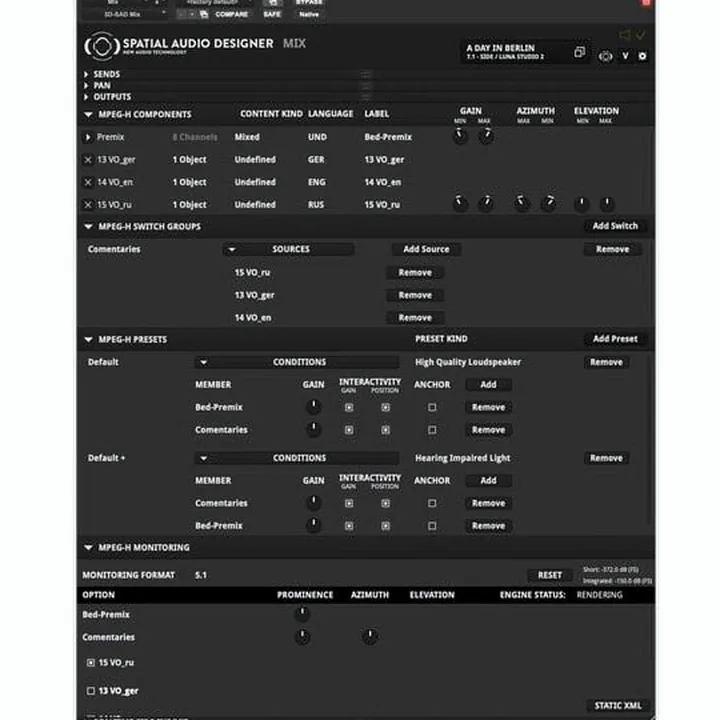Expand the PAN section
Viewport: 720px width, 720px height.
pyautogui.click(x=86, y=85)
